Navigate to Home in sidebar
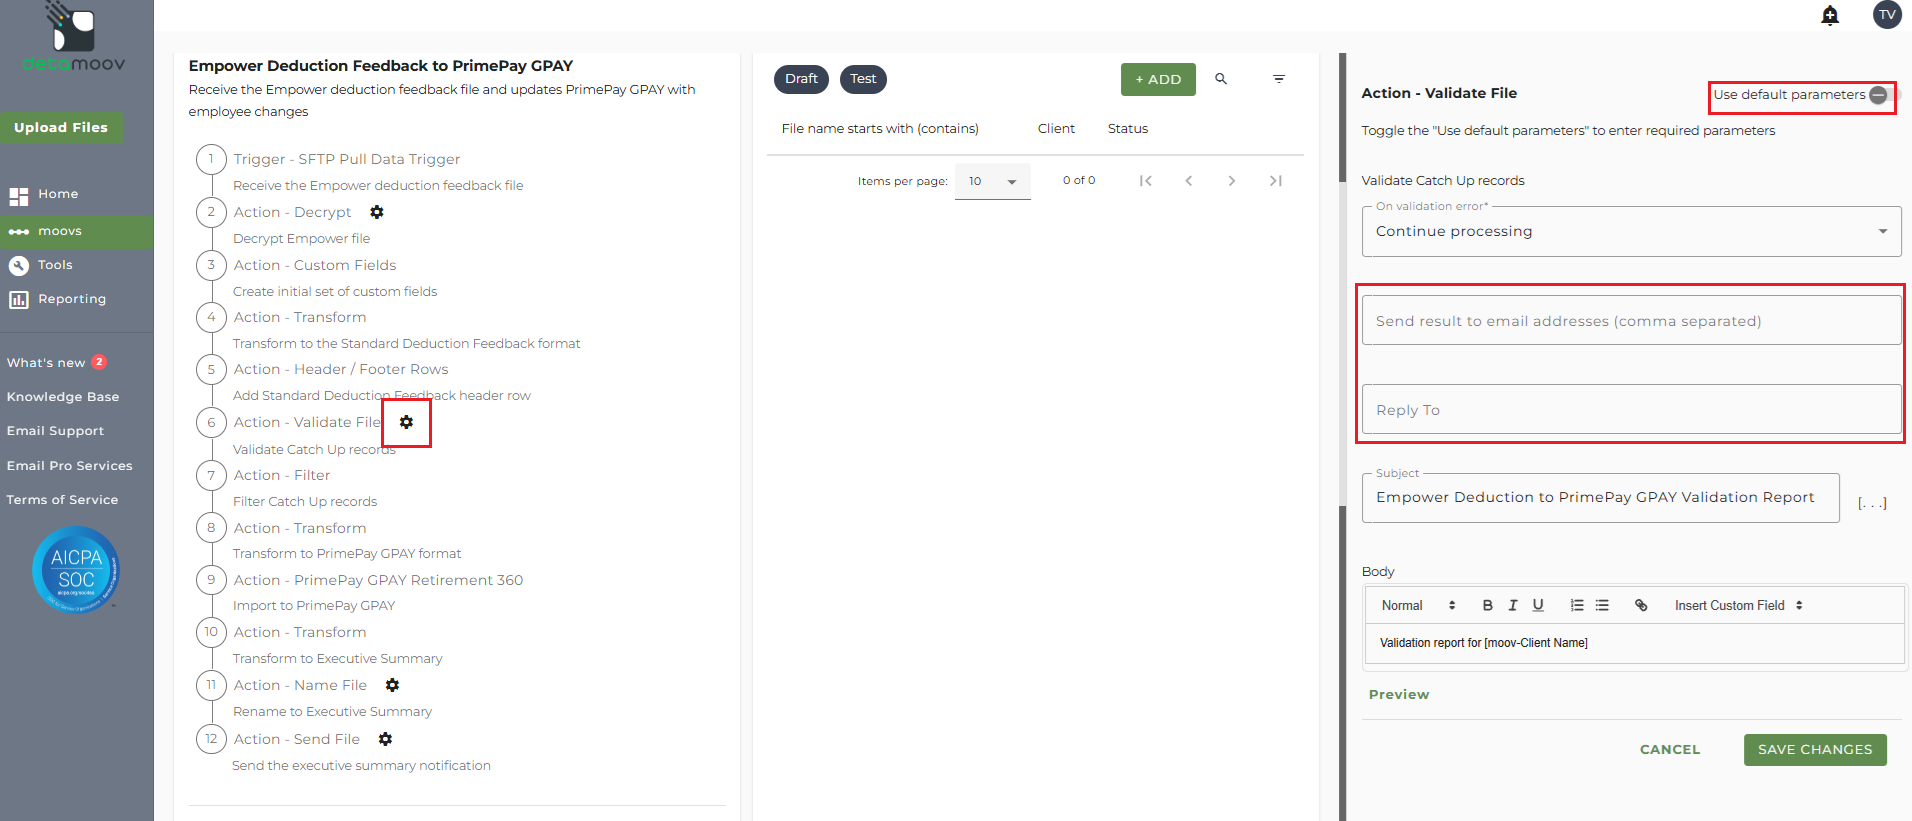 pyautogui.click(x=58, y=194)
